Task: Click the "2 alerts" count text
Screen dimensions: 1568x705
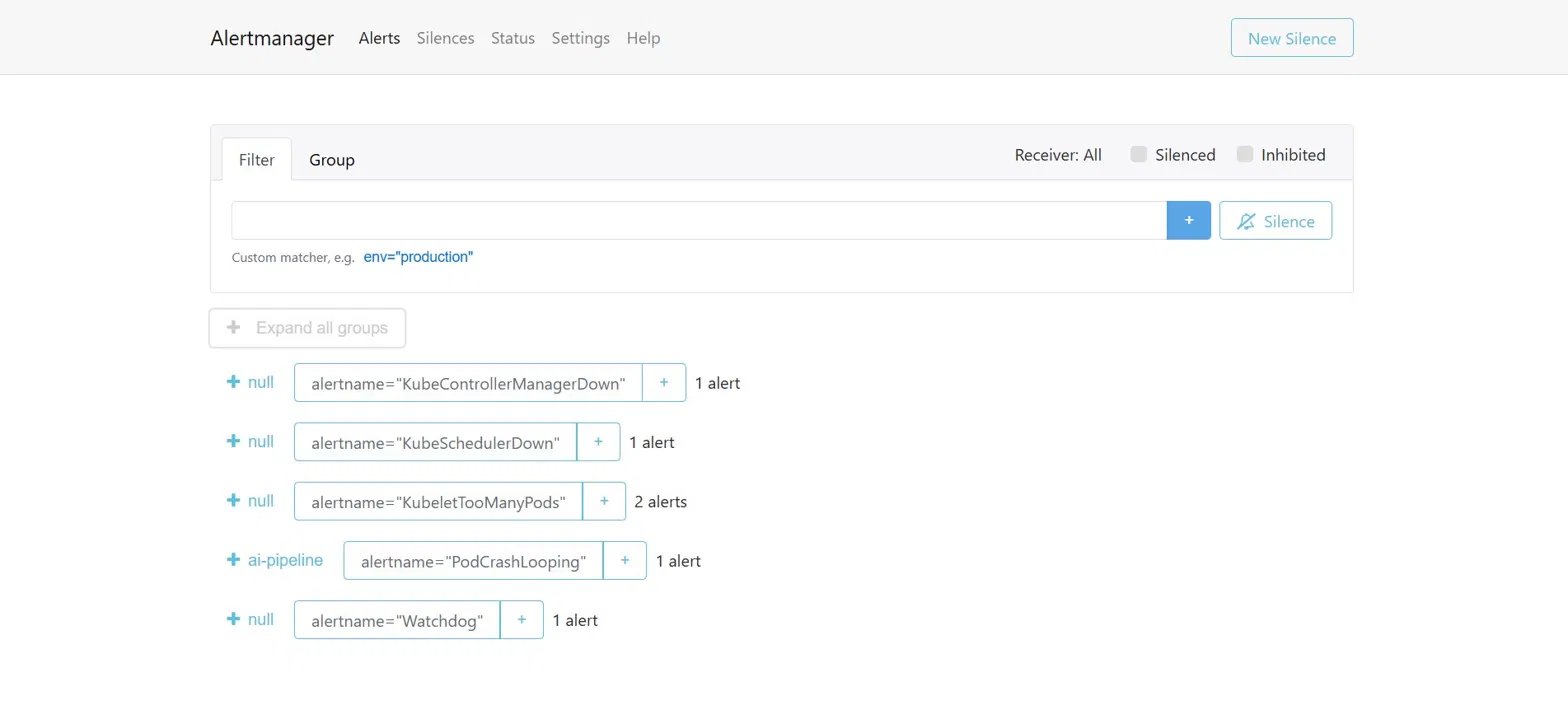Action: coord(661,502)
